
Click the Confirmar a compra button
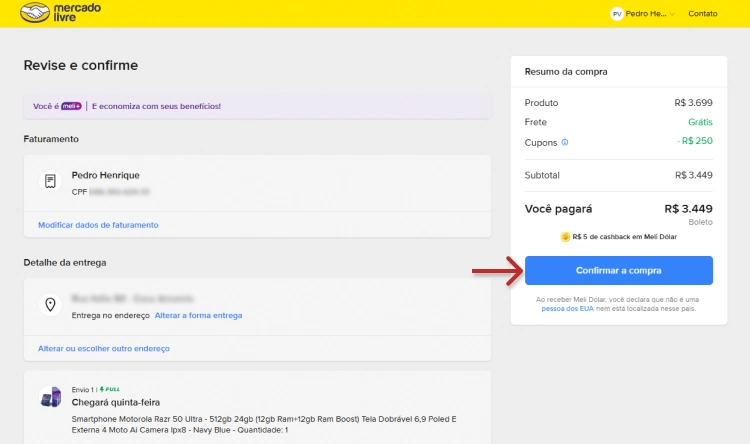[x=618, y=270]
